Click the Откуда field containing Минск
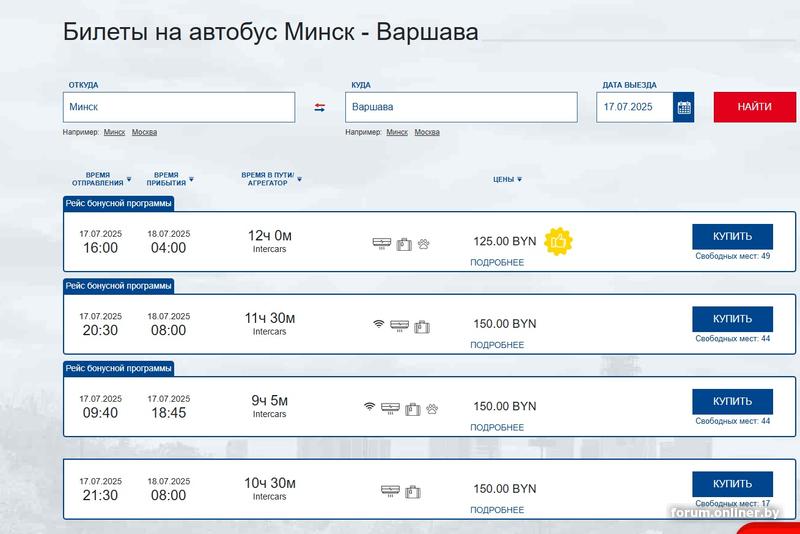This screenshot has width=800, height=534. tap(179, 107)
